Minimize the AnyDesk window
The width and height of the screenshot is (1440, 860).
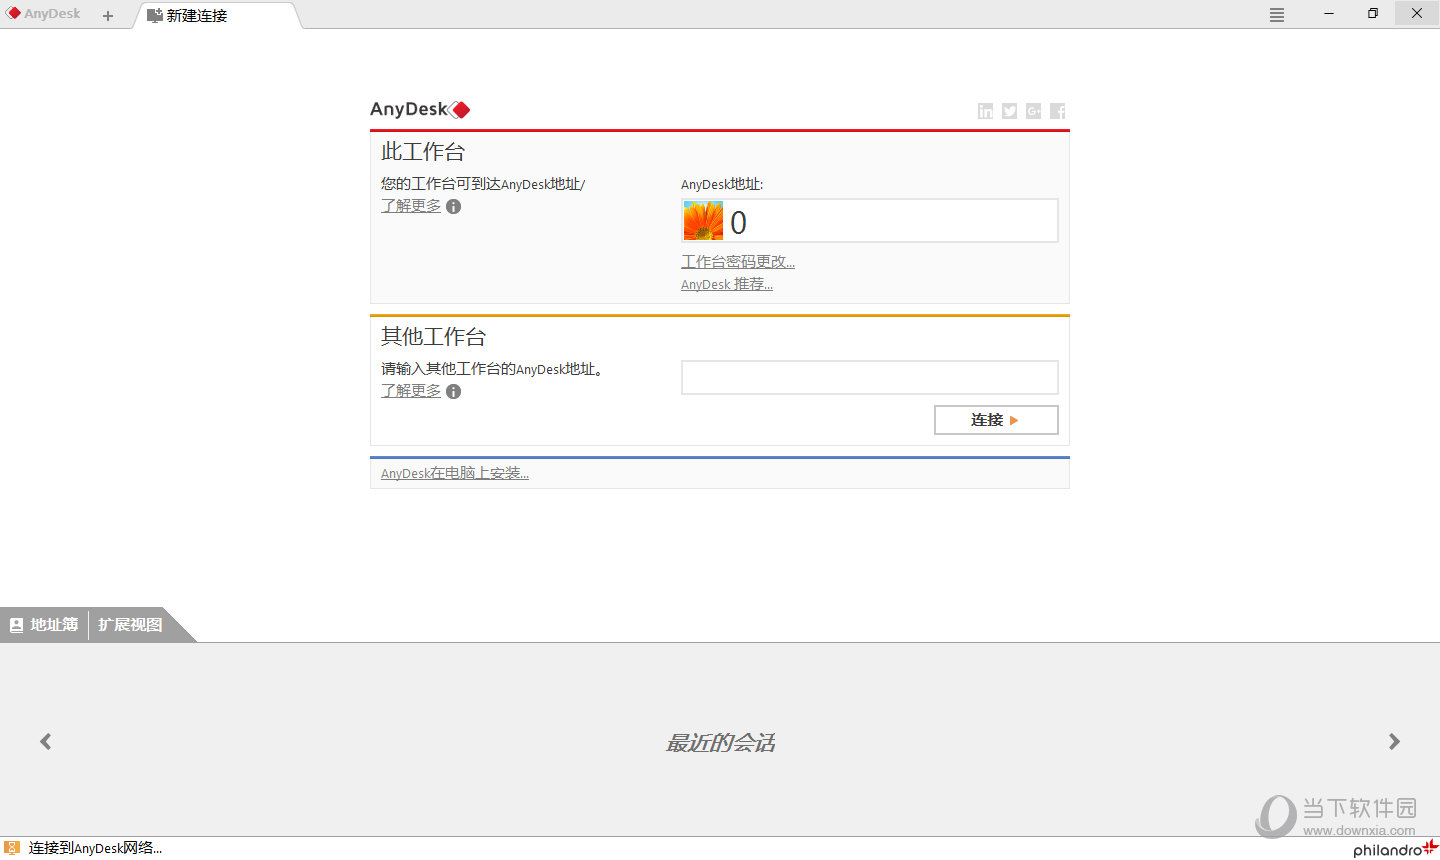[1329, 14]
